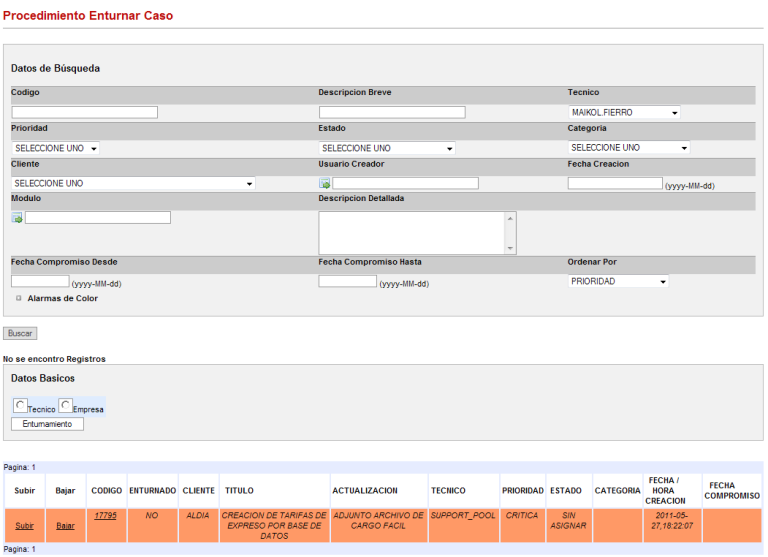Click the Codigo input field
768x557 pixels.
[85, 113]
